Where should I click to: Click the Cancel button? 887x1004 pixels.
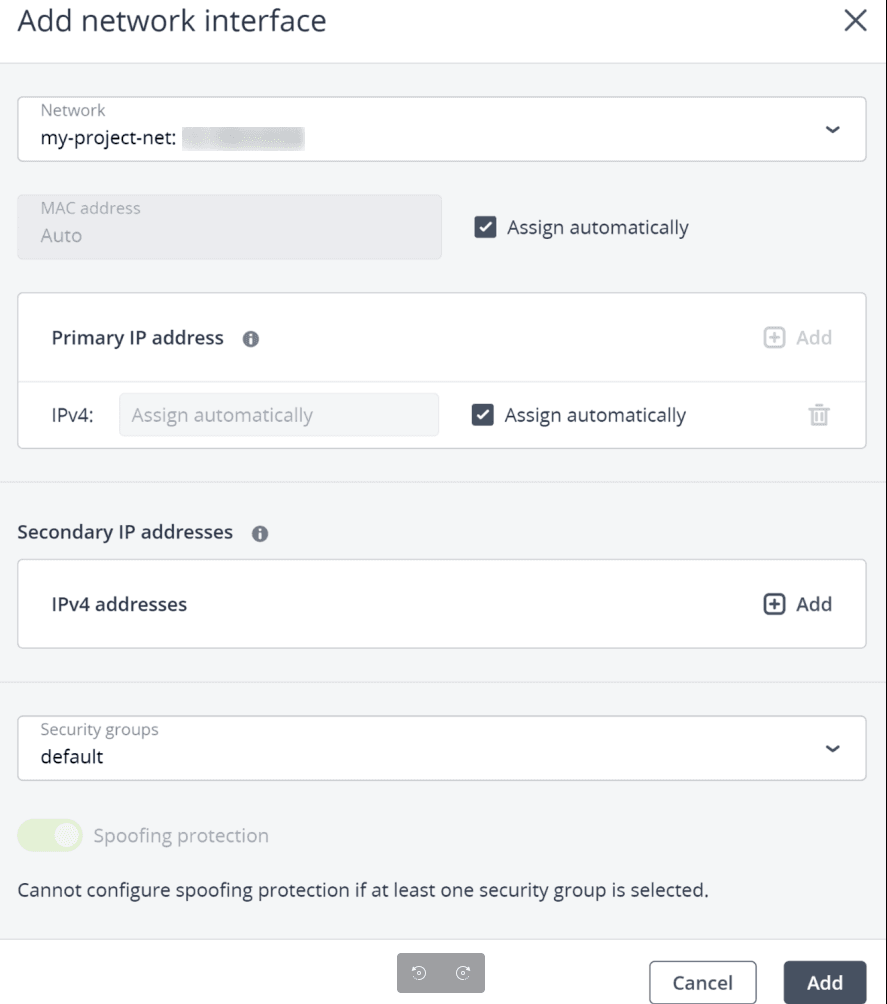pyautogui.click(x=702, y=982)
